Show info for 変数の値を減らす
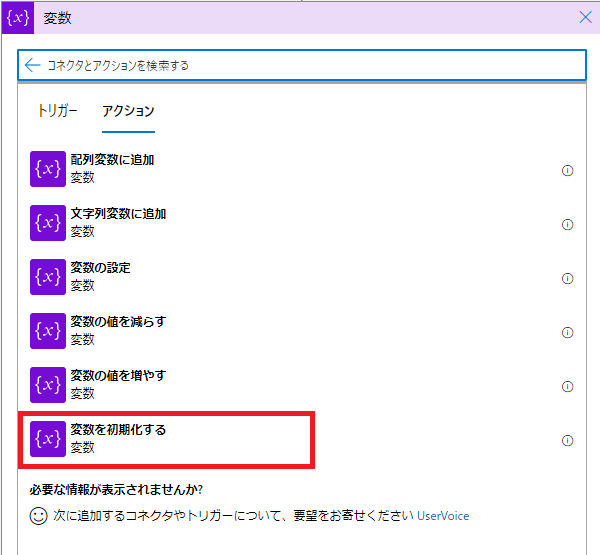 567,332
